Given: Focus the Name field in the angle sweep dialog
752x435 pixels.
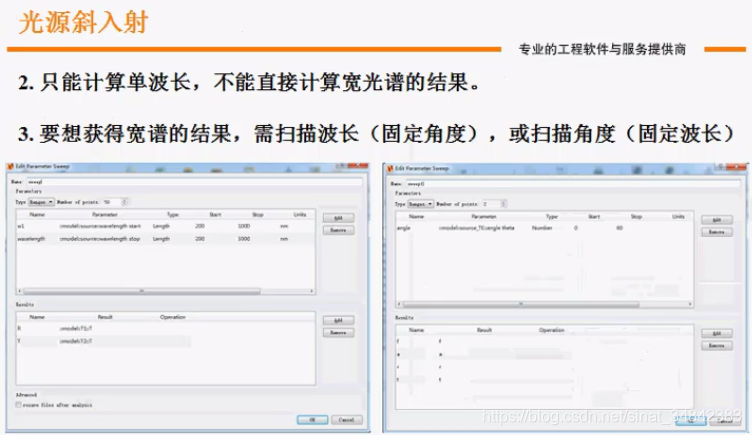Looking at the screenshot, I should 573,184.
